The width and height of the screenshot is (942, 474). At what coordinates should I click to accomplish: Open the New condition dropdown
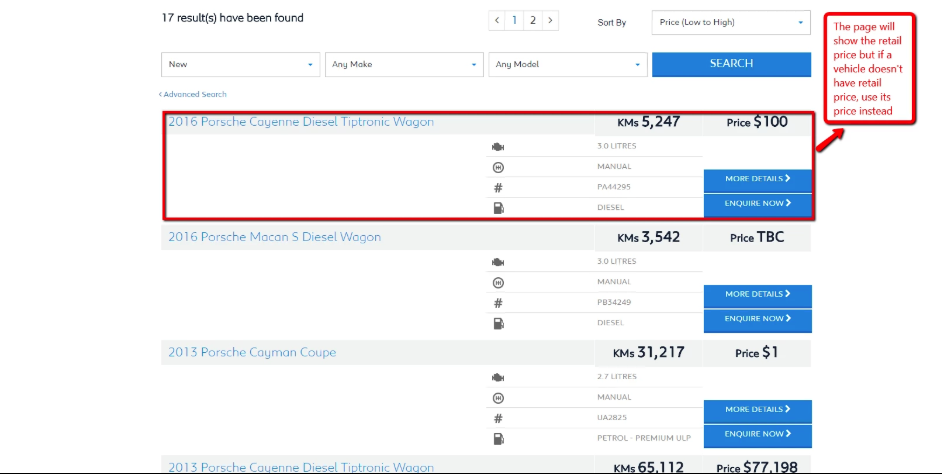click(x=240, y=64)
